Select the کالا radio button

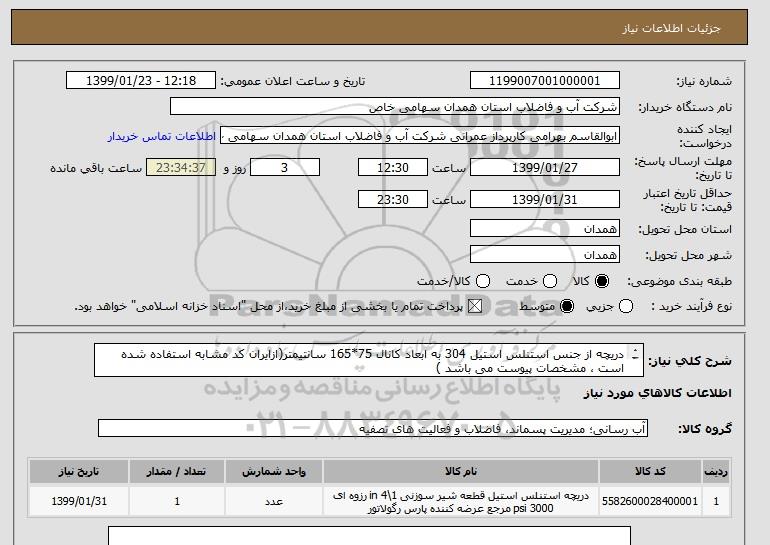(602, 281)
